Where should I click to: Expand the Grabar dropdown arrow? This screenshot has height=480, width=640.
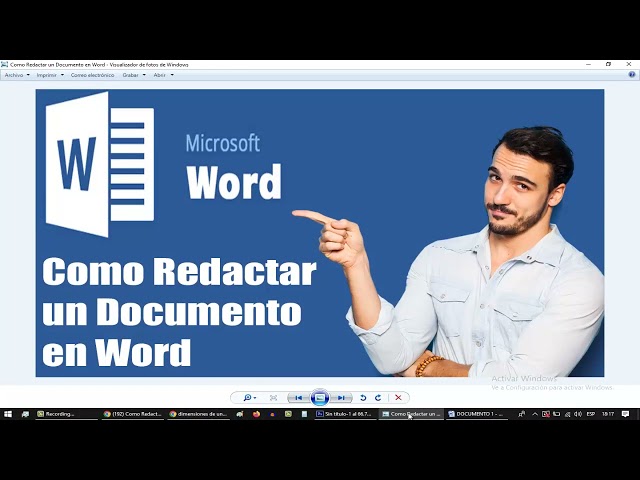point(144,75)
